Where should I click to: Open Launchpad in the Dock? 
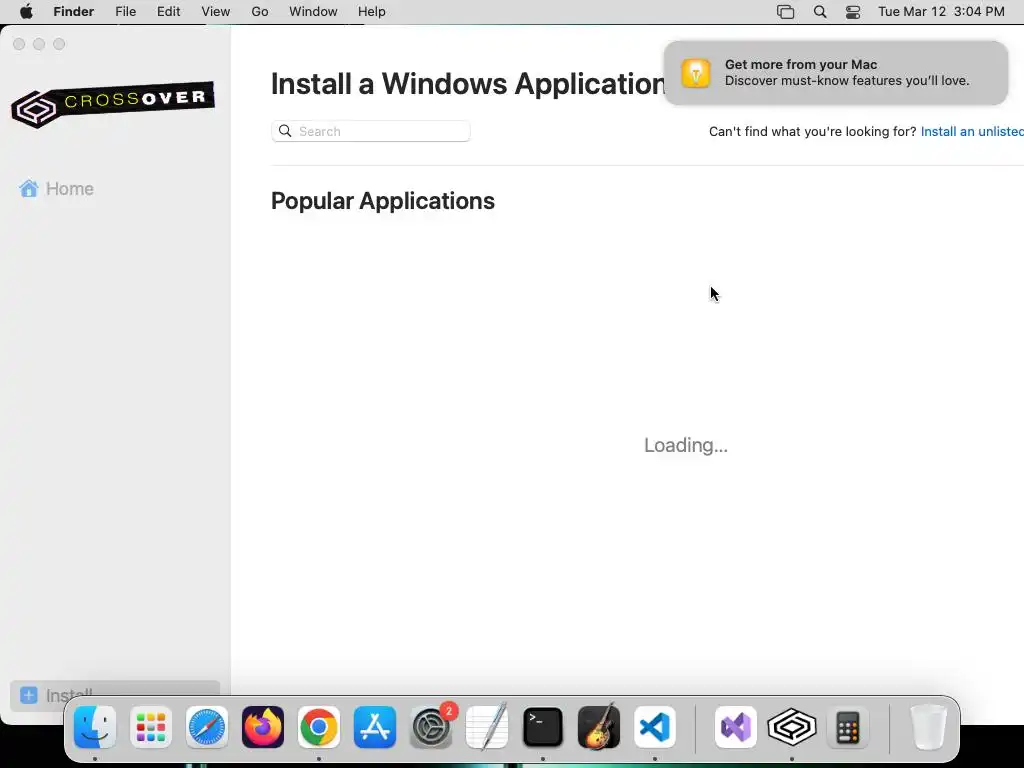[x=151, y=727]
